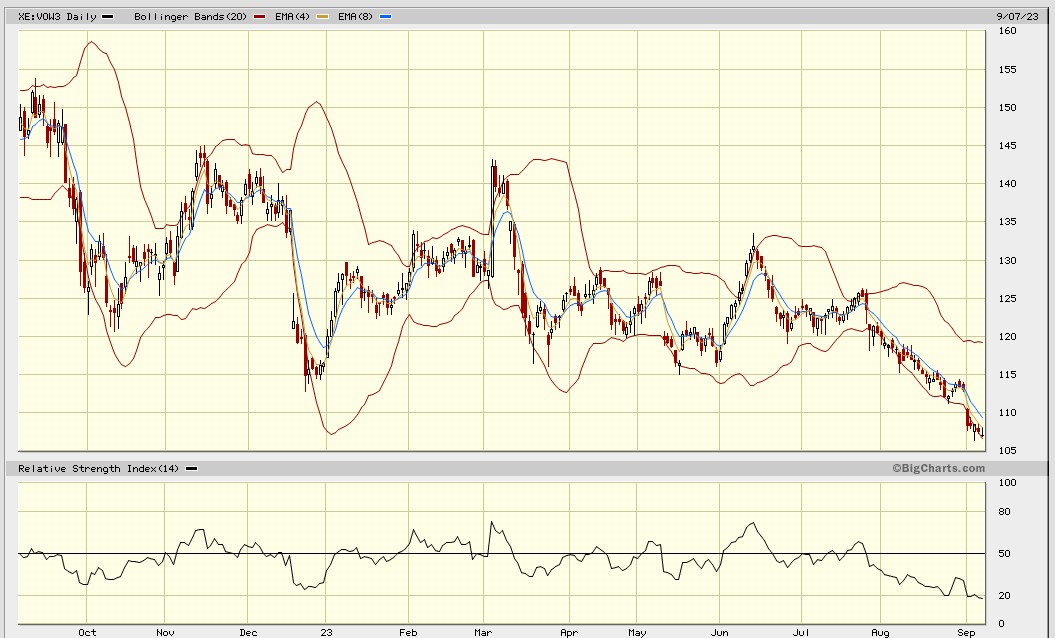
Task: Select the Bollinger Bands(20) legend entry
Action: click(x=190, y=15)
